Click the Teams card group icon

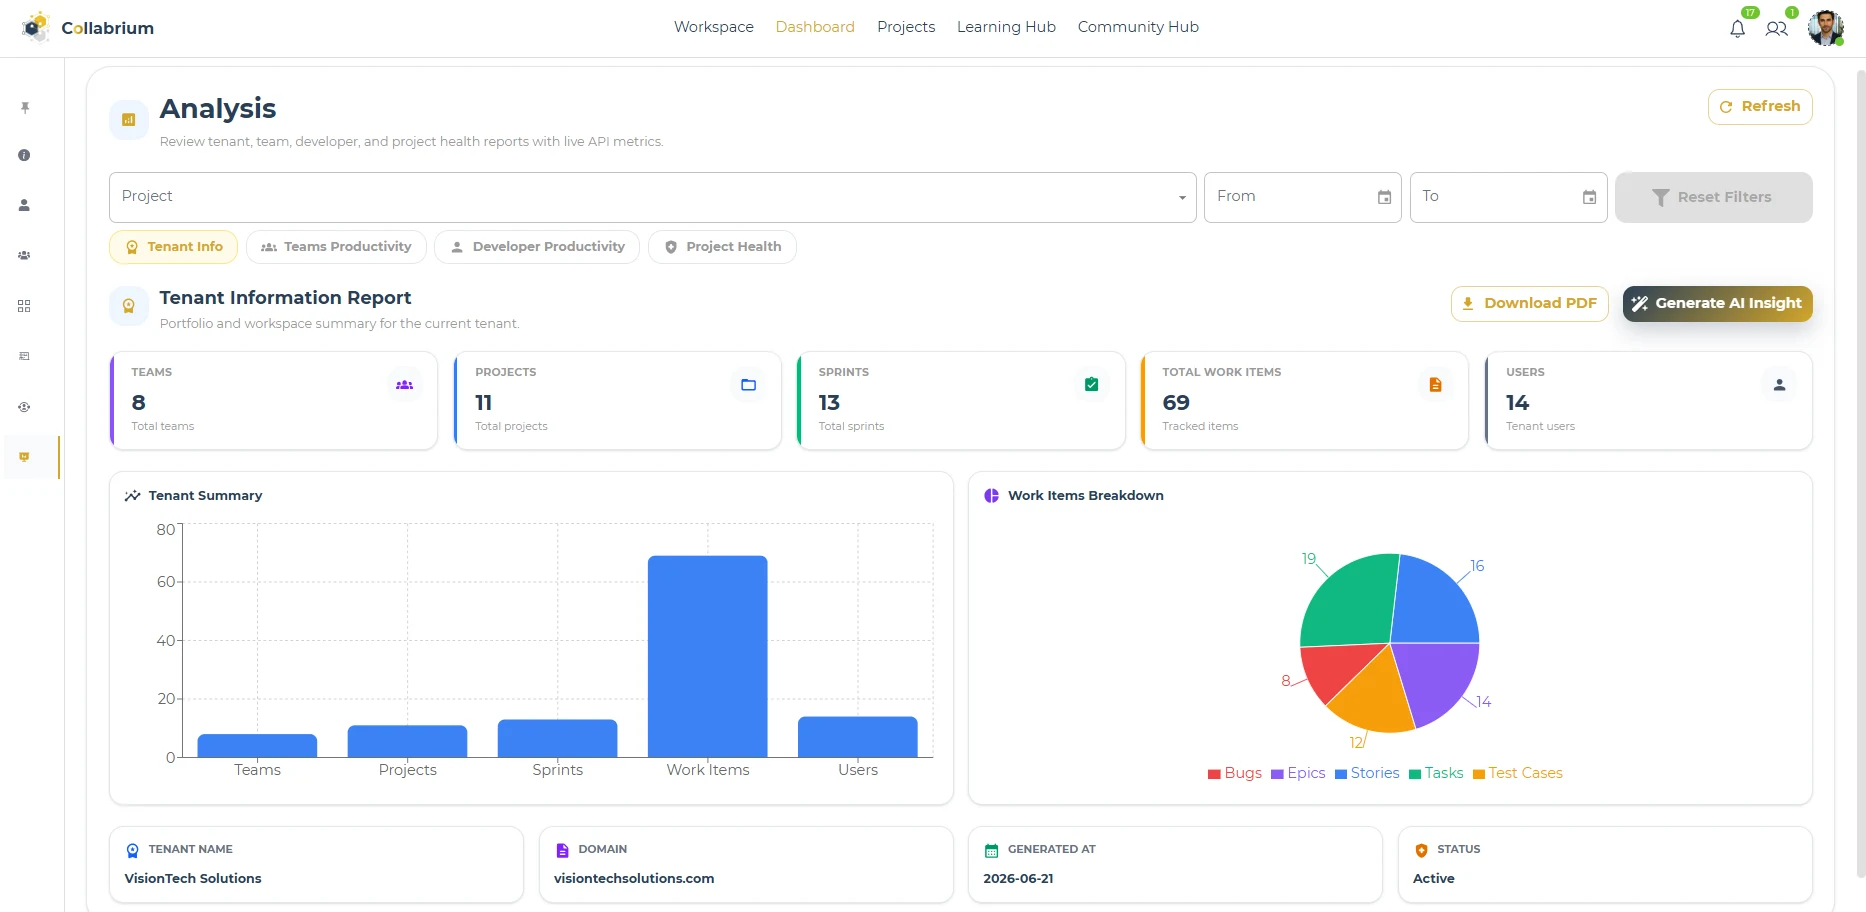click(x=404, y=385)
